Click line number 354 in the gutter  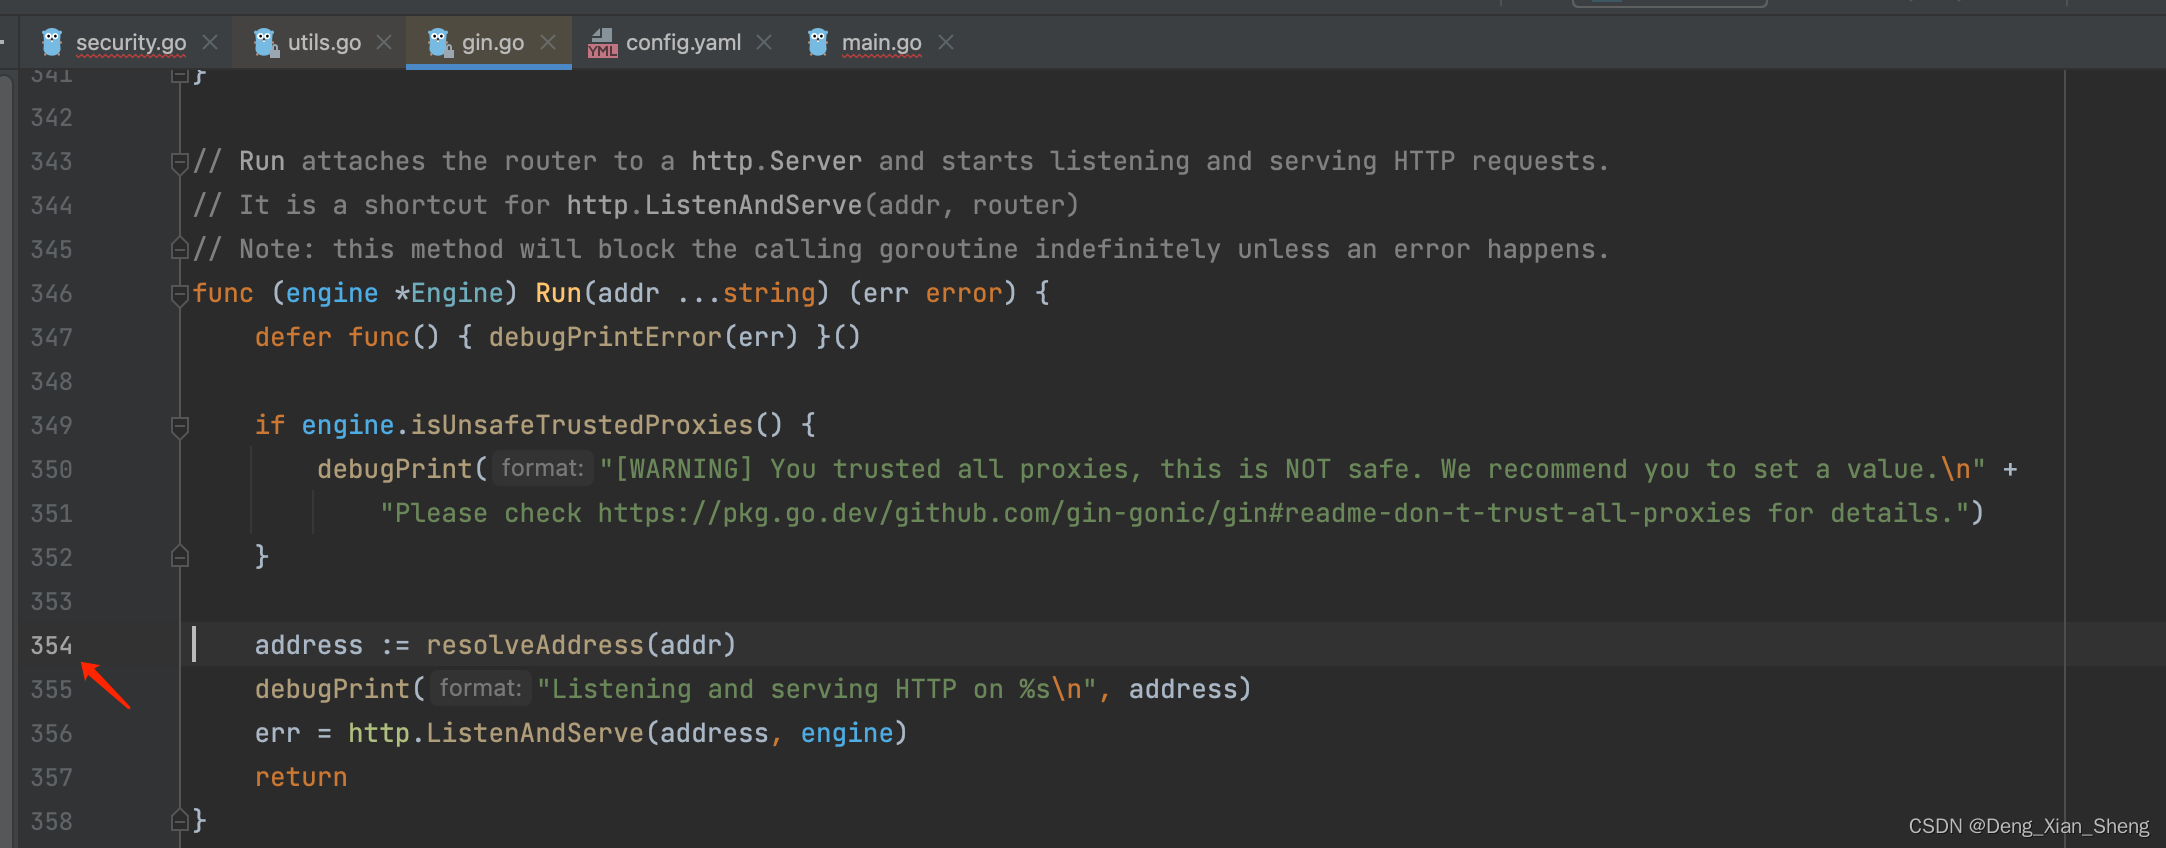click(x=51, y=645)
